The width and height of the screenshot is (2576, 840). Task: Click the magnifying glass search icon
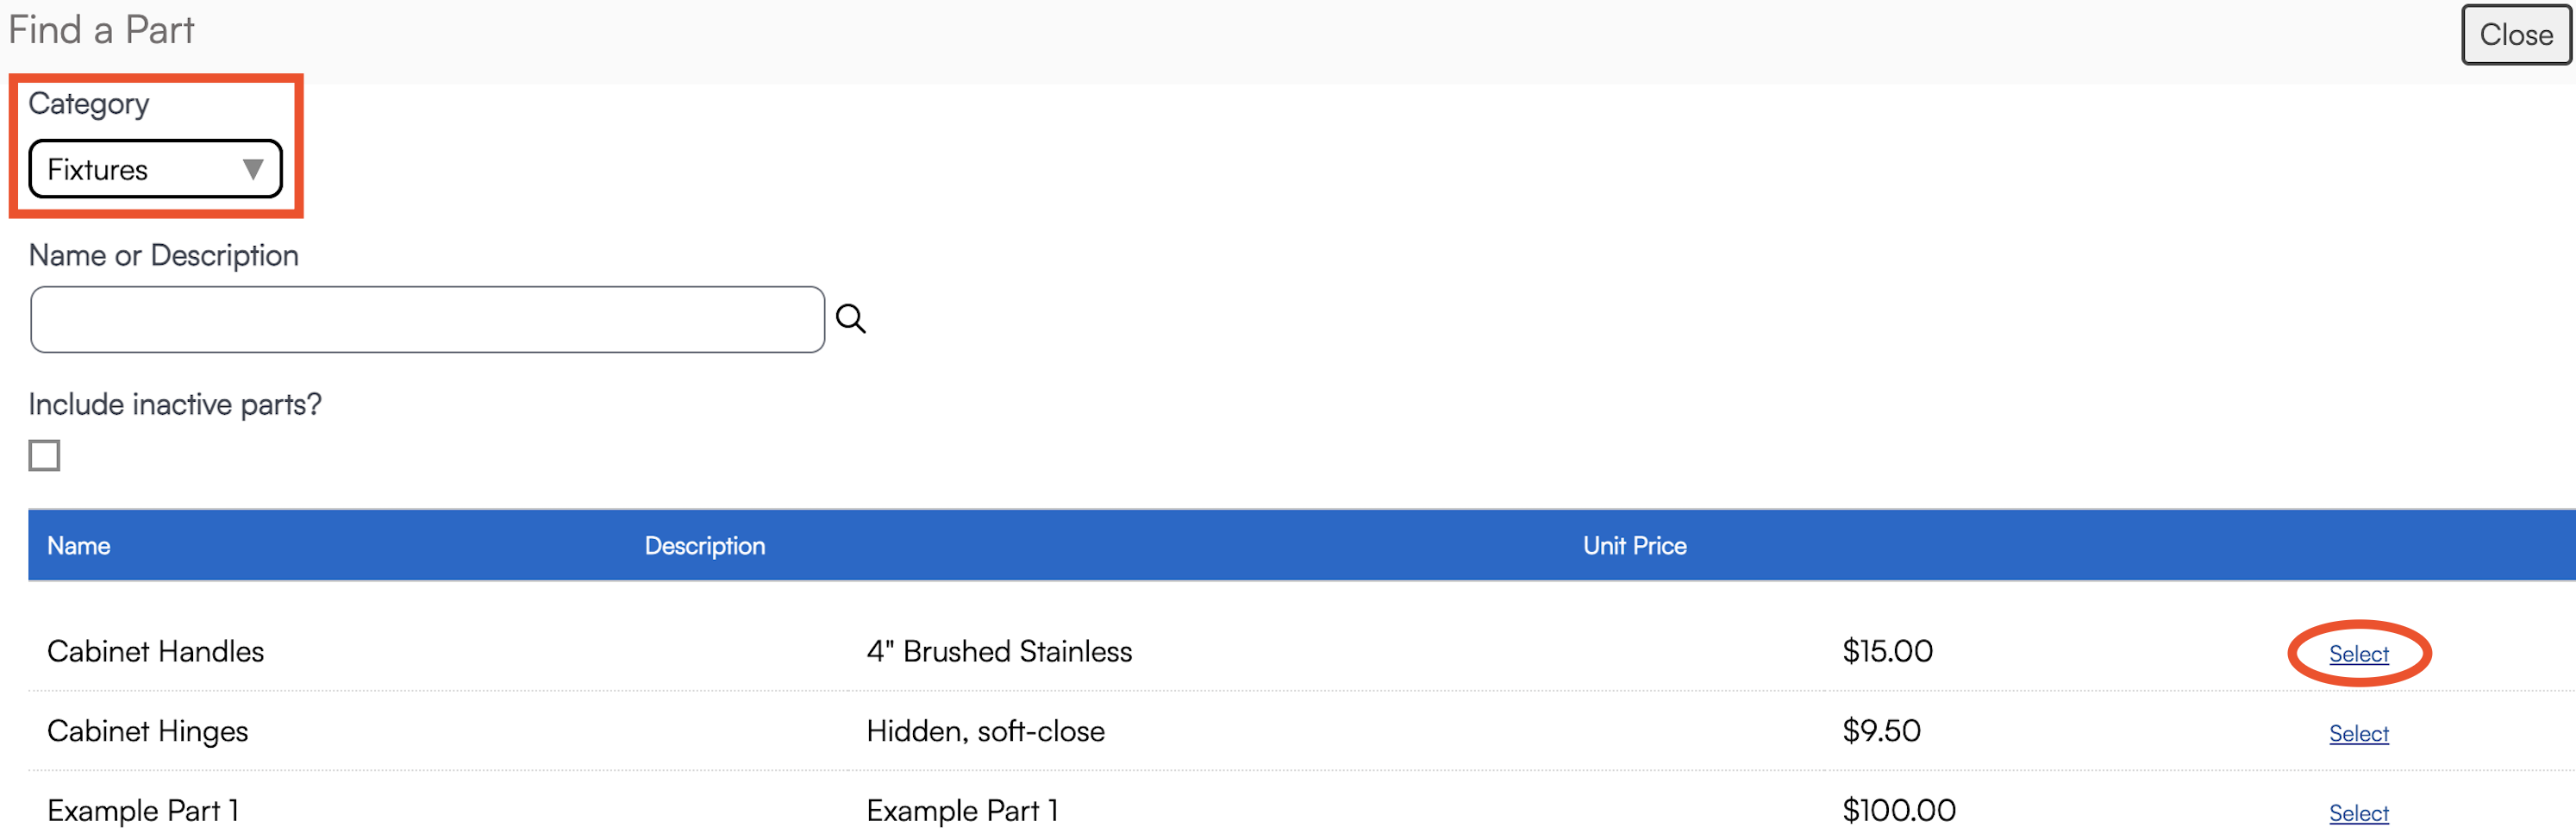coord(850,319)
